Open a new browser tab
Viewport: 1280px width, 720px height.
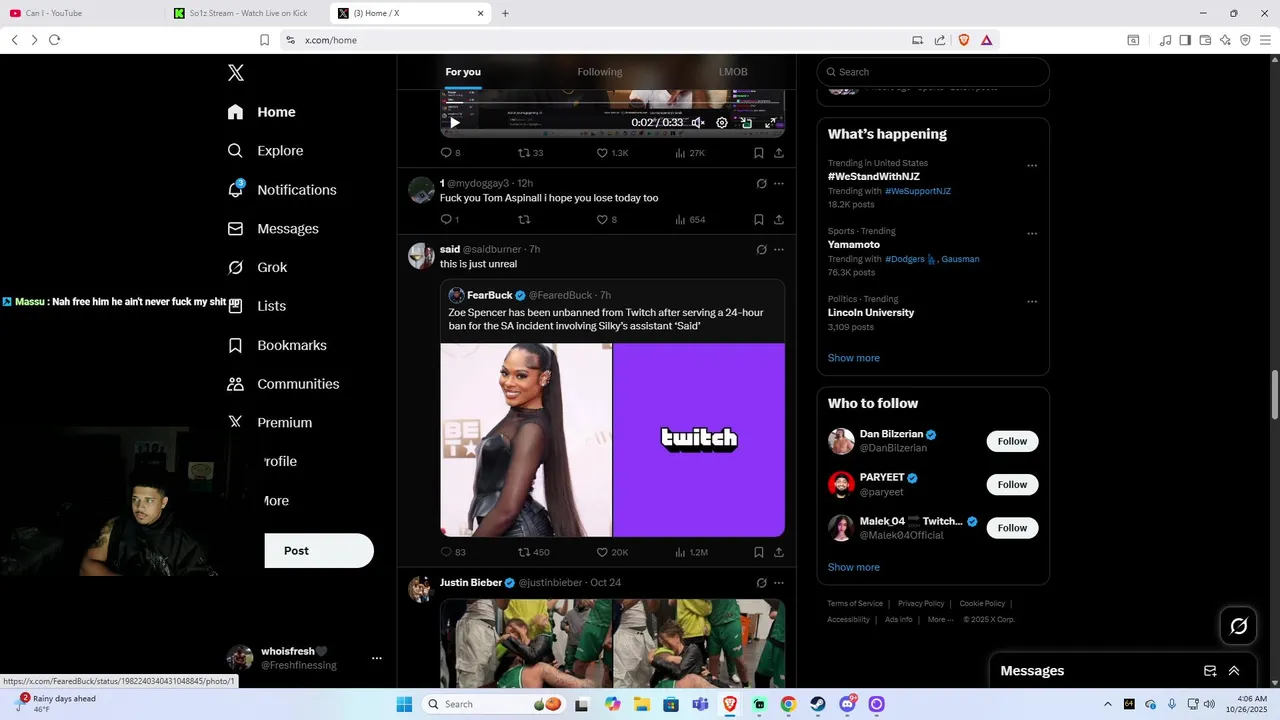coord(505,13)
